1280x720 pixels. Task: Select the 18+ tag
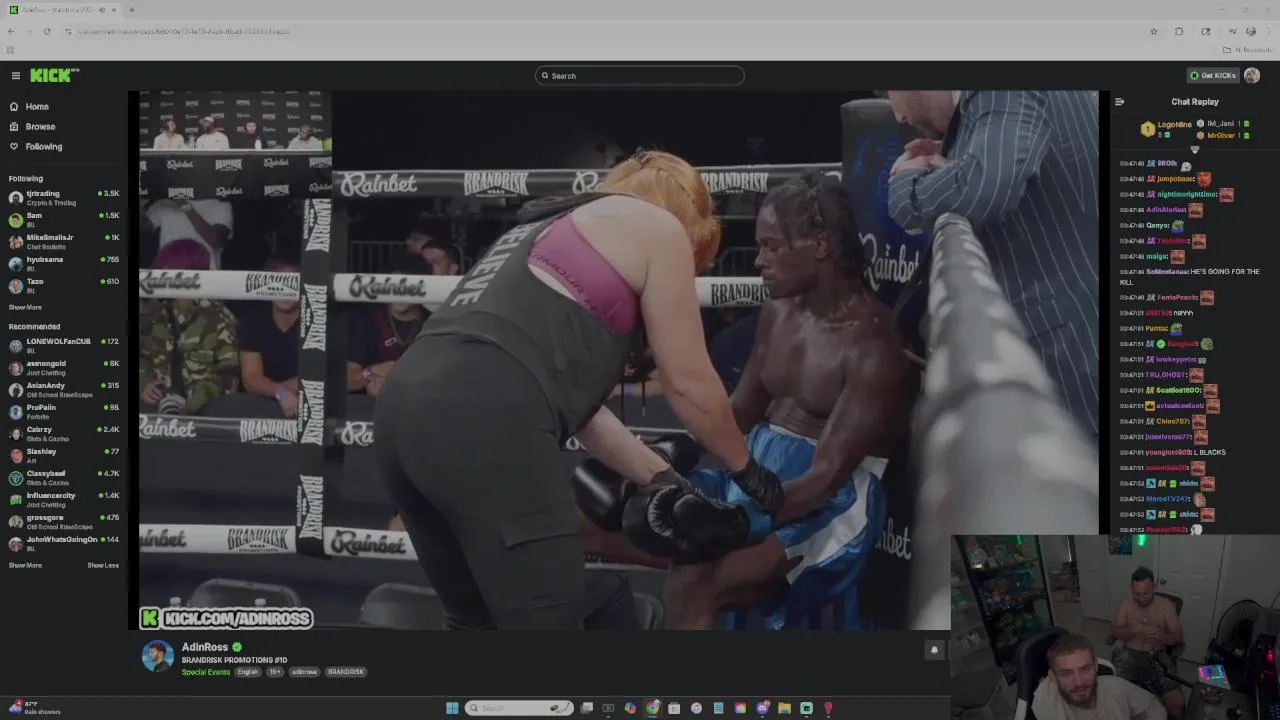pyautogui.click(x=275, y=672)
